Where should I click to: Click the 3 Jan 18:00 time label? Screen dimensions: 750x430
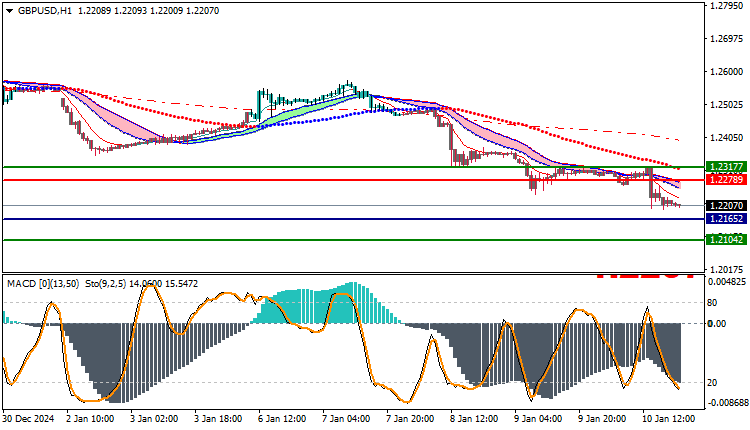pyautogui.click(x=218, y=419)
